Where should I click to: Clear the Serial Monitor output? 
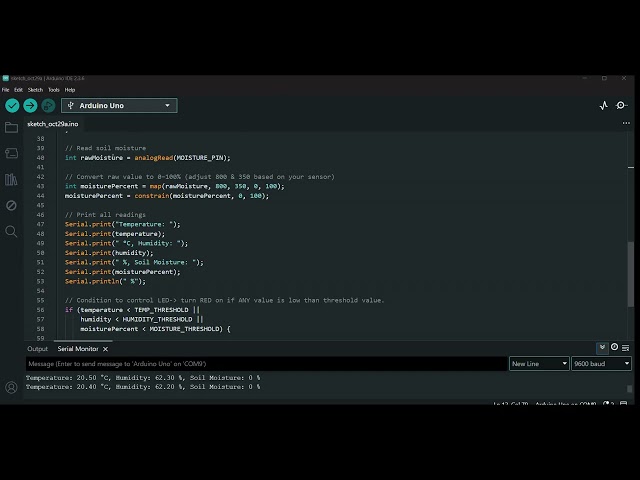tap(625, 348)
